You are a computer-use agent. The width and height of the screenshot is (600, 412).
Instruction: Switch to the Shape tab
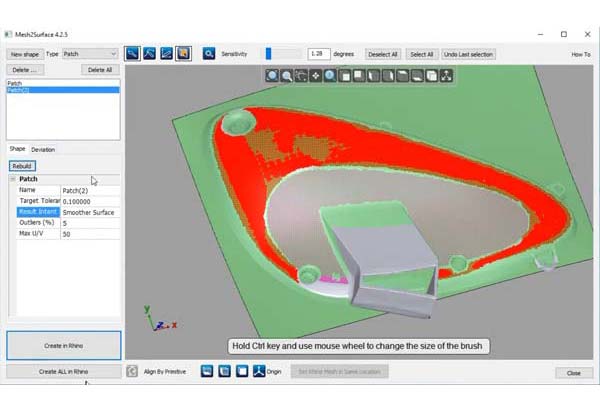(x=17, y=149)
